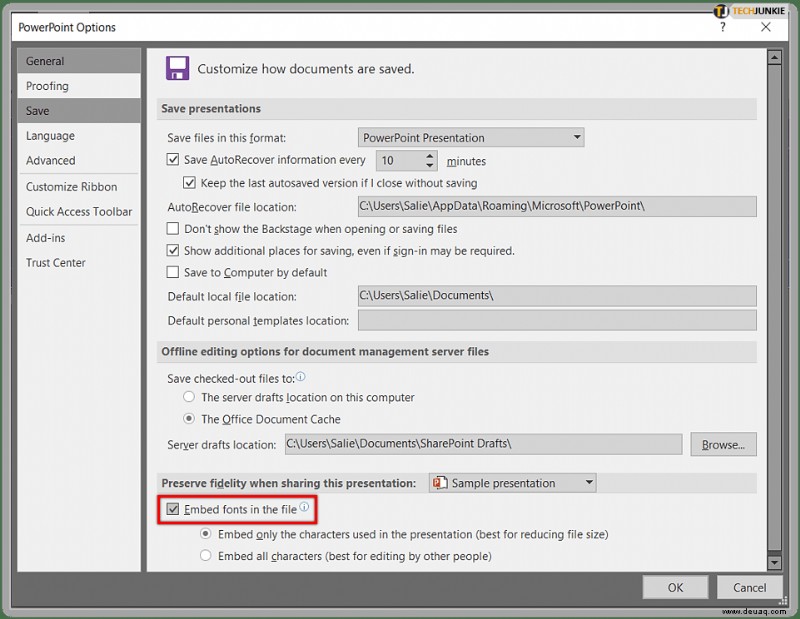Click the Help question mark icon

click(x=723, y=27)
